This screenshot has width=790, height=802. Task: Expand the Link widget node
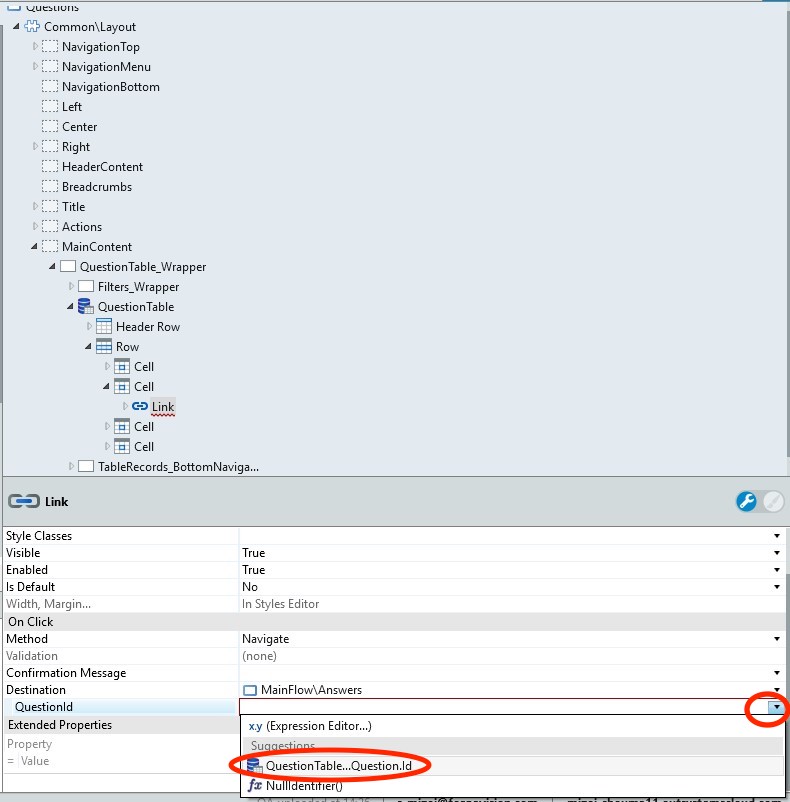[125, 406]
